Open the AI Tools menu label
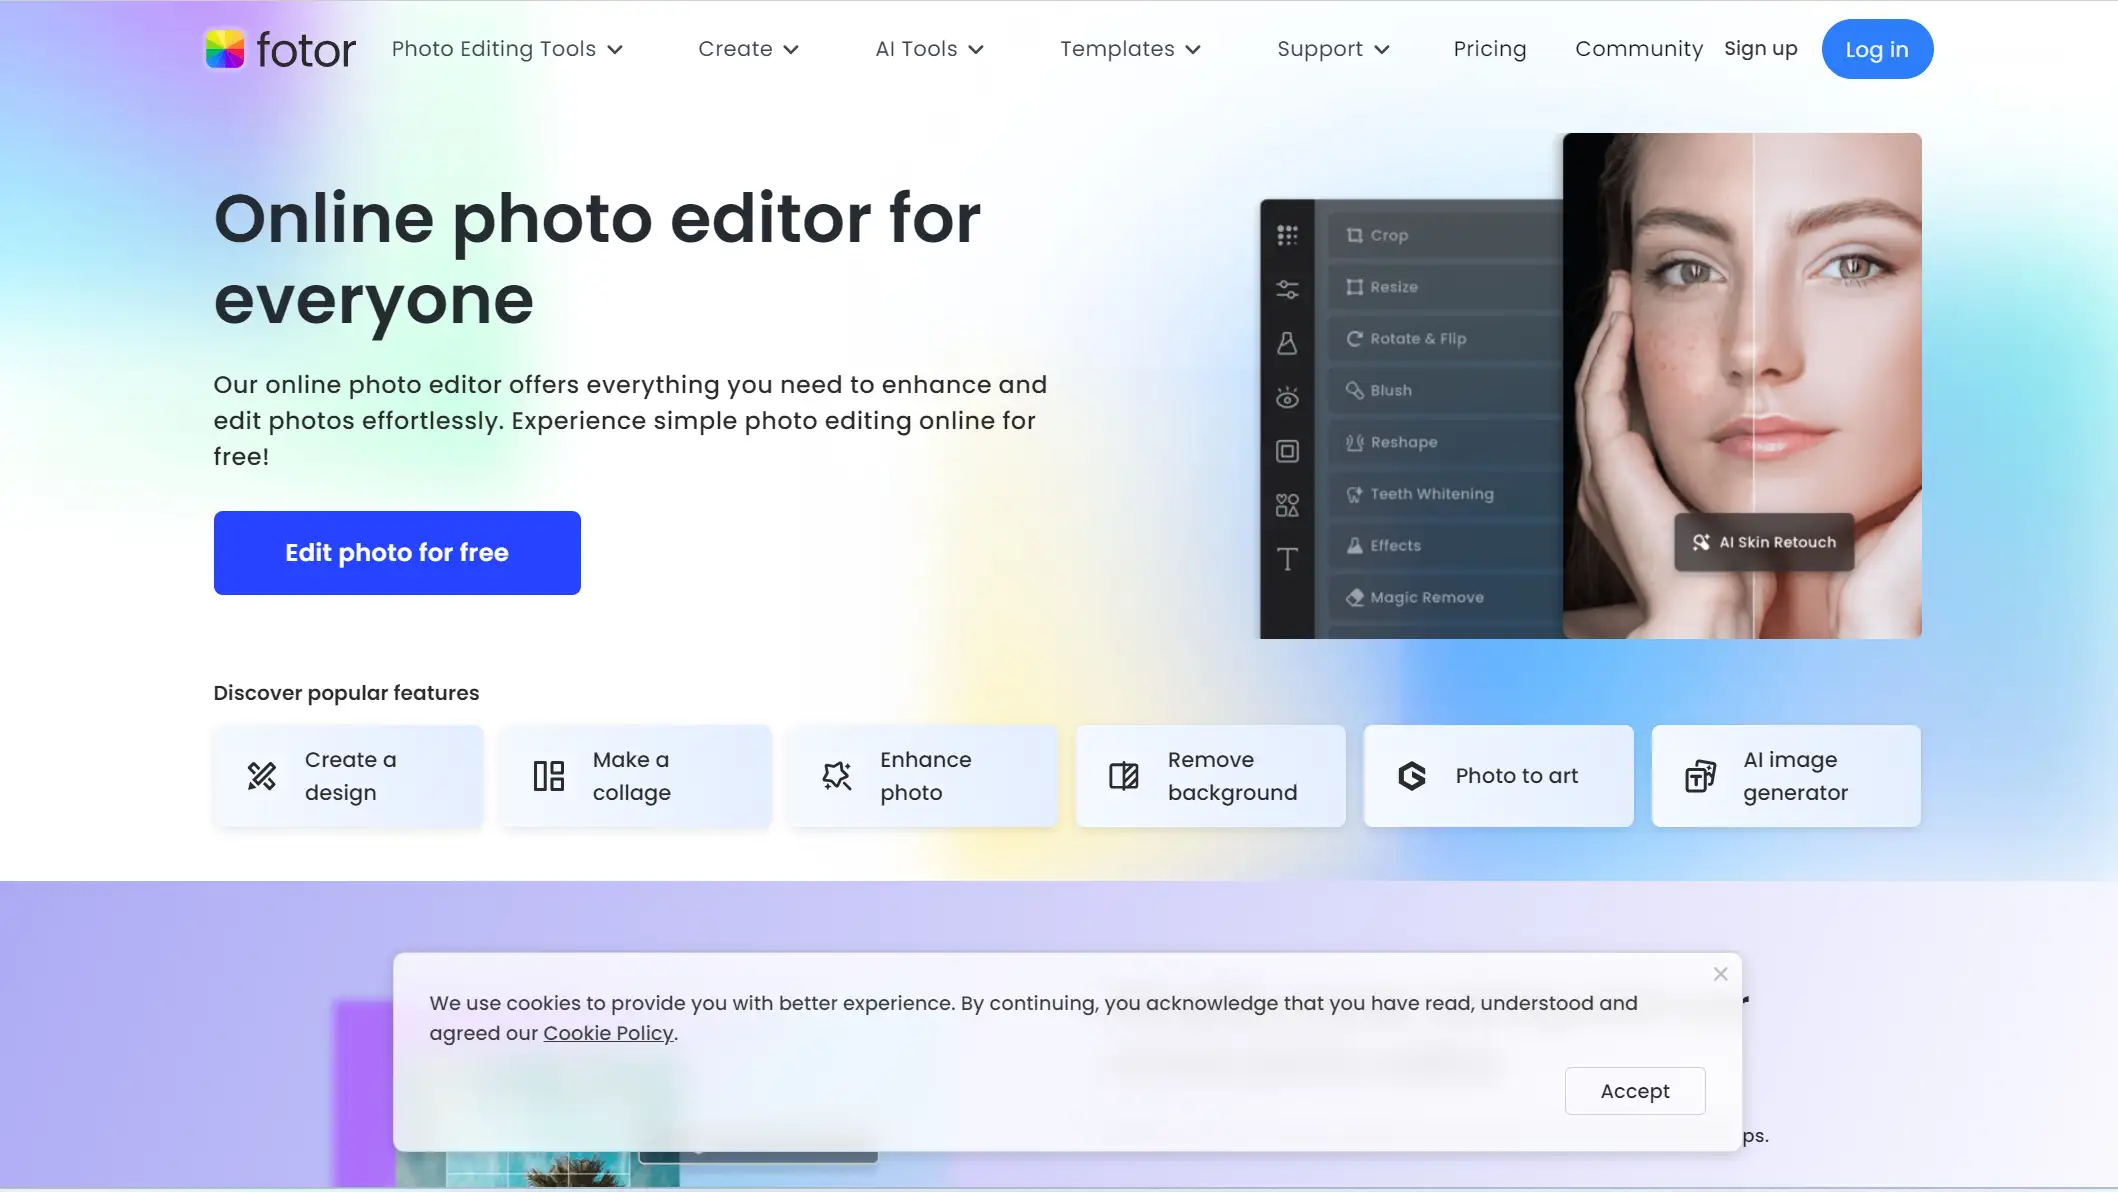Image resolution: width=2118 pixels, height=1192 pixels. click(x=916, y=49)
